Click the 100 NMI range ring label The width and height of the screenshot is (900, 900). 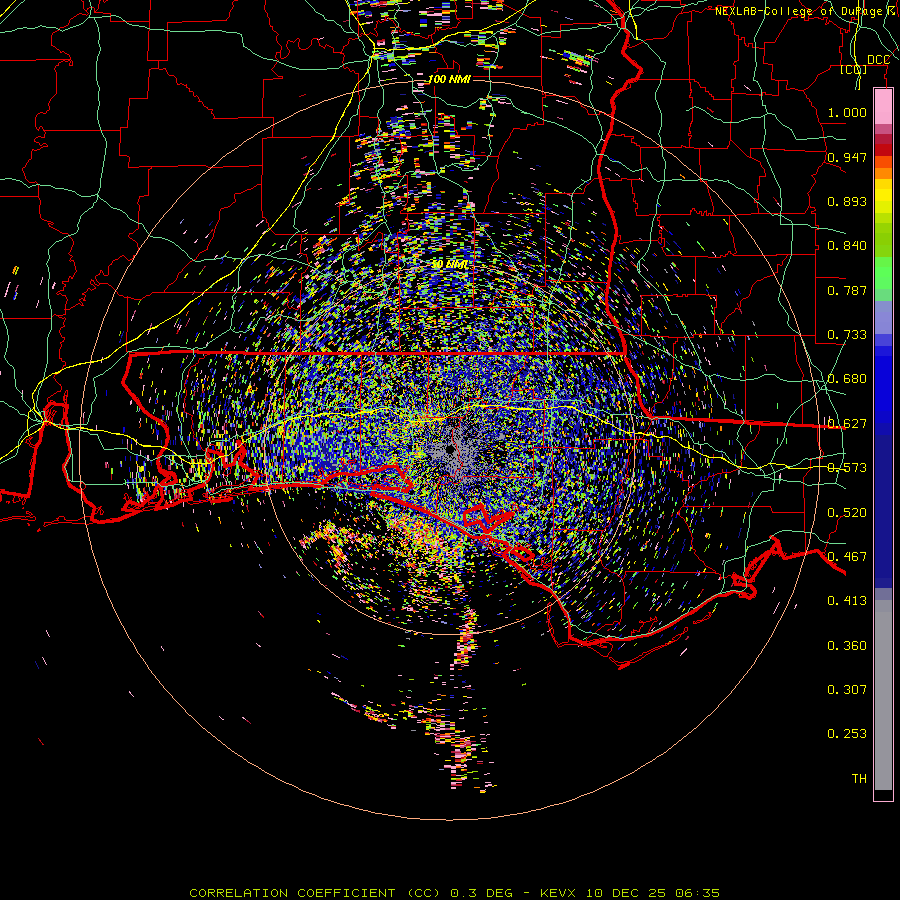[x=449, y=79]
